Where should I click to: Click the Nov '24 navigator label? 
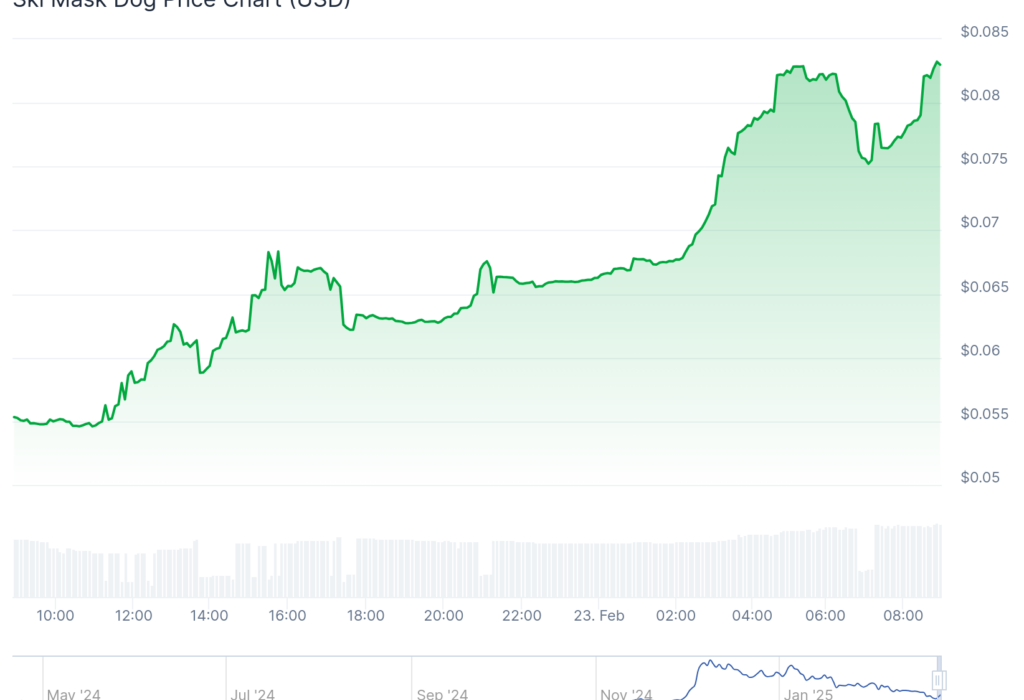626,693
